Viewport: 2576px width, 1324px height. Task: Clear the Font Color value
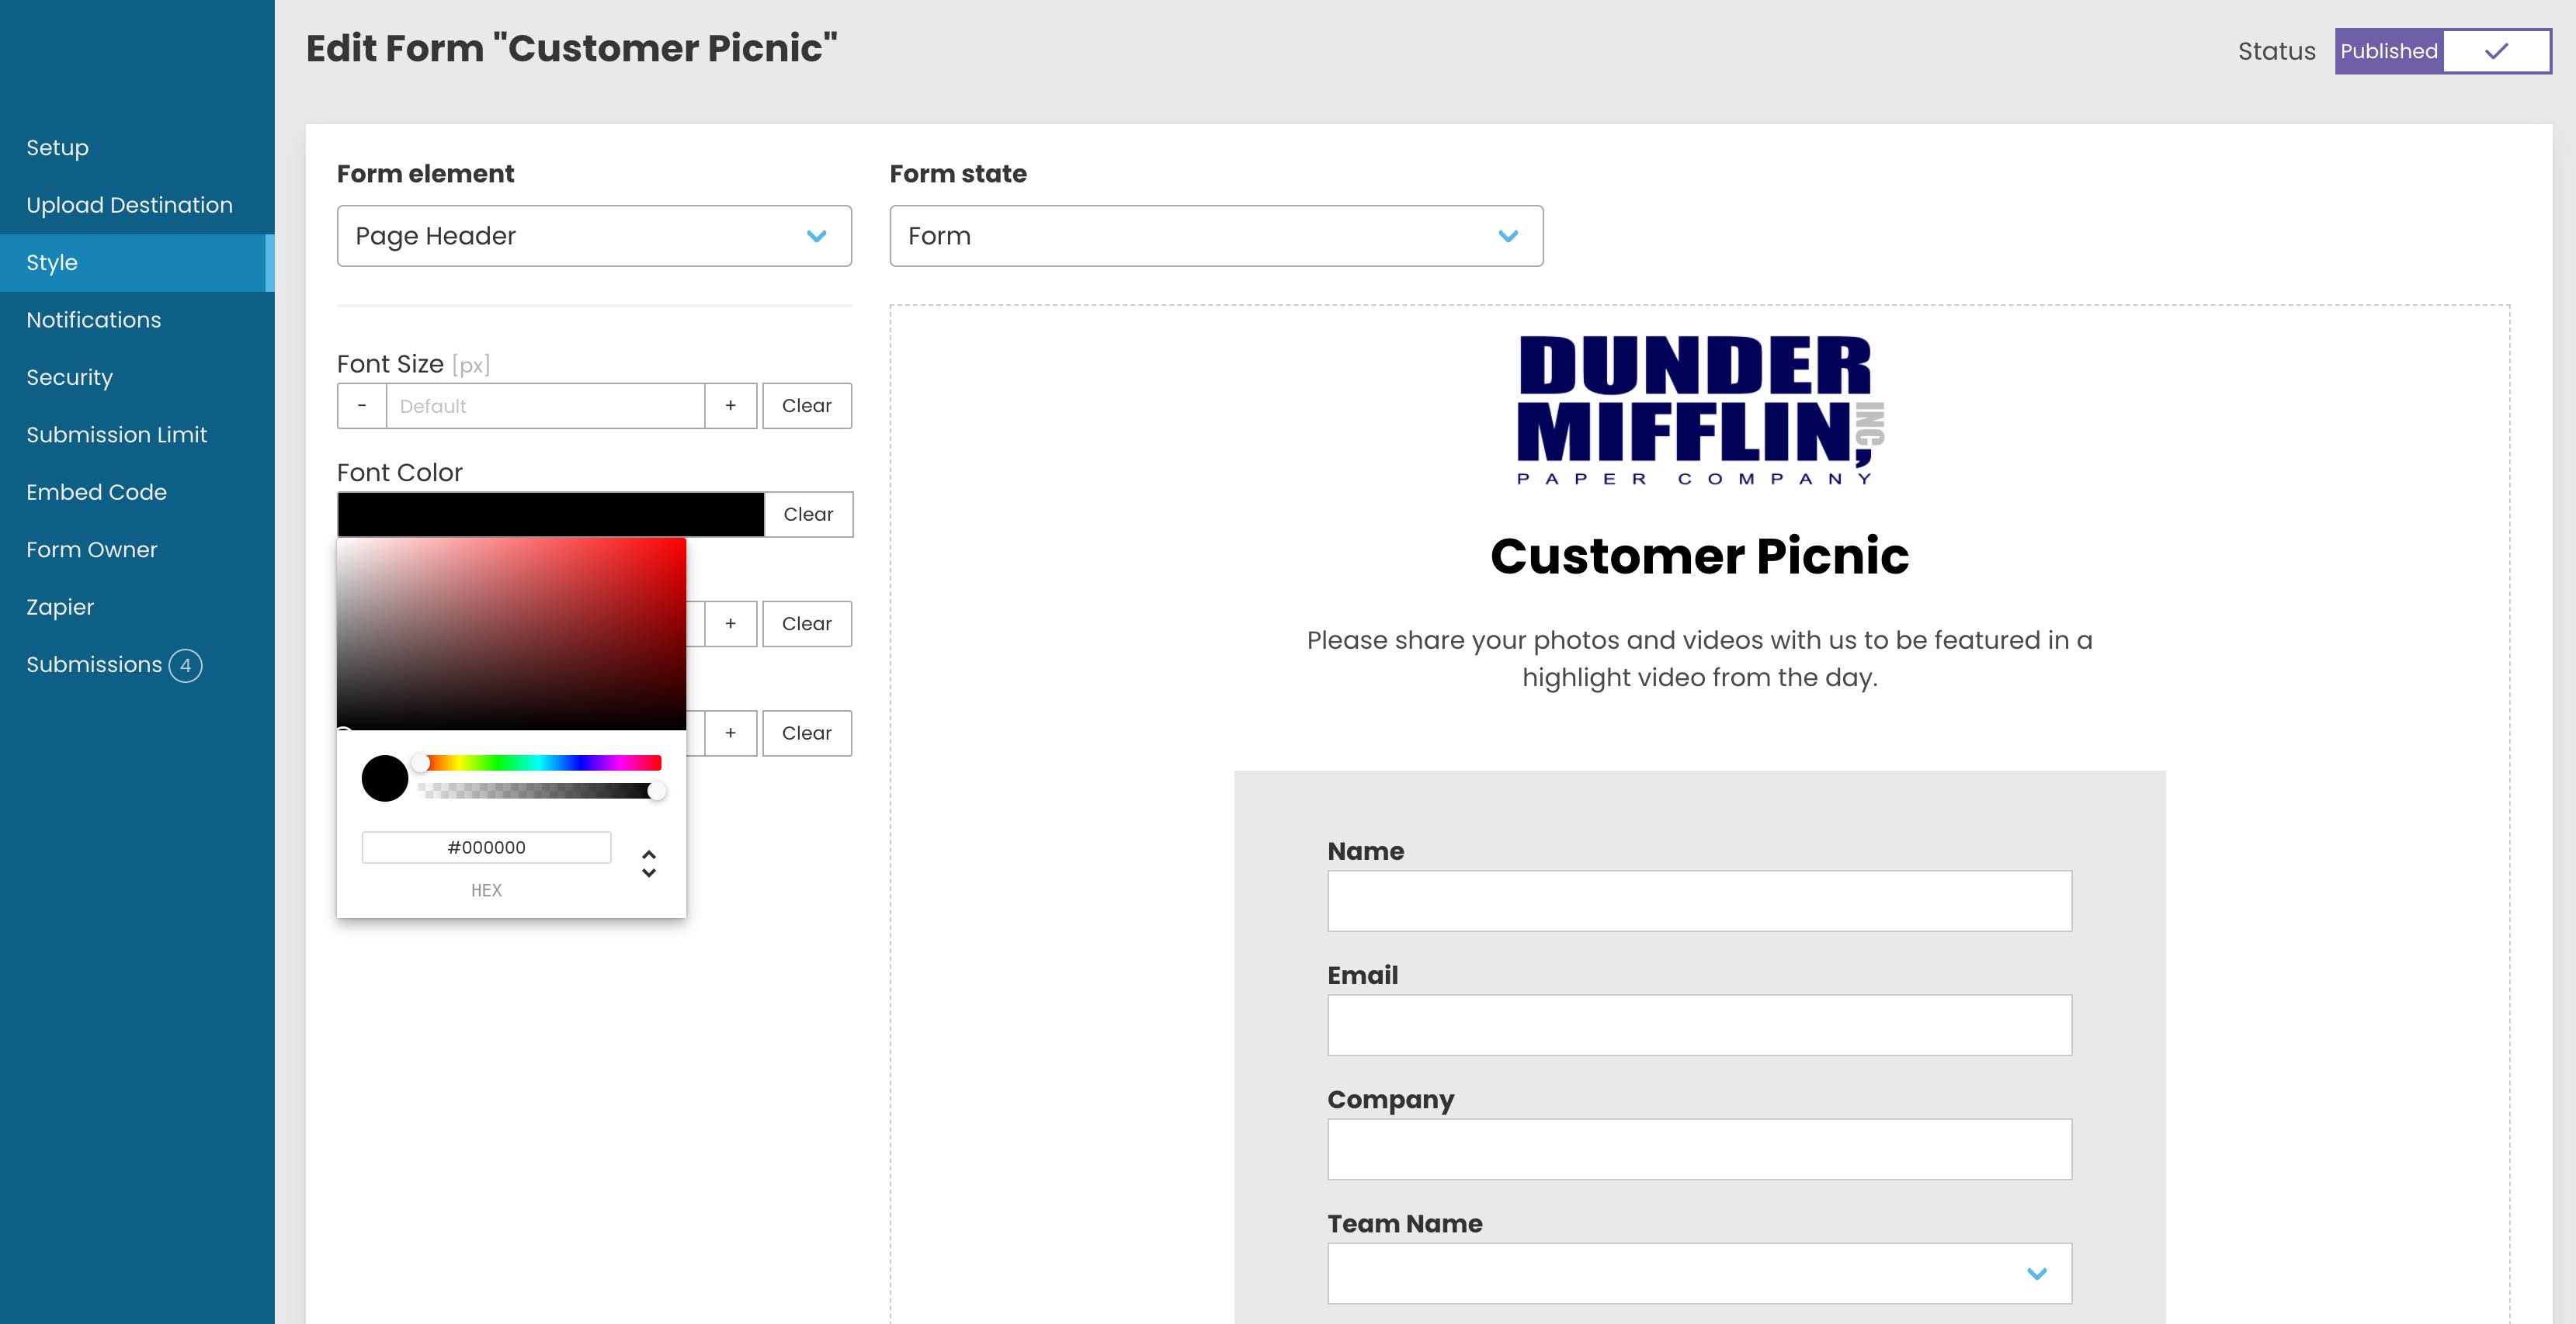[x=808, y=514]
